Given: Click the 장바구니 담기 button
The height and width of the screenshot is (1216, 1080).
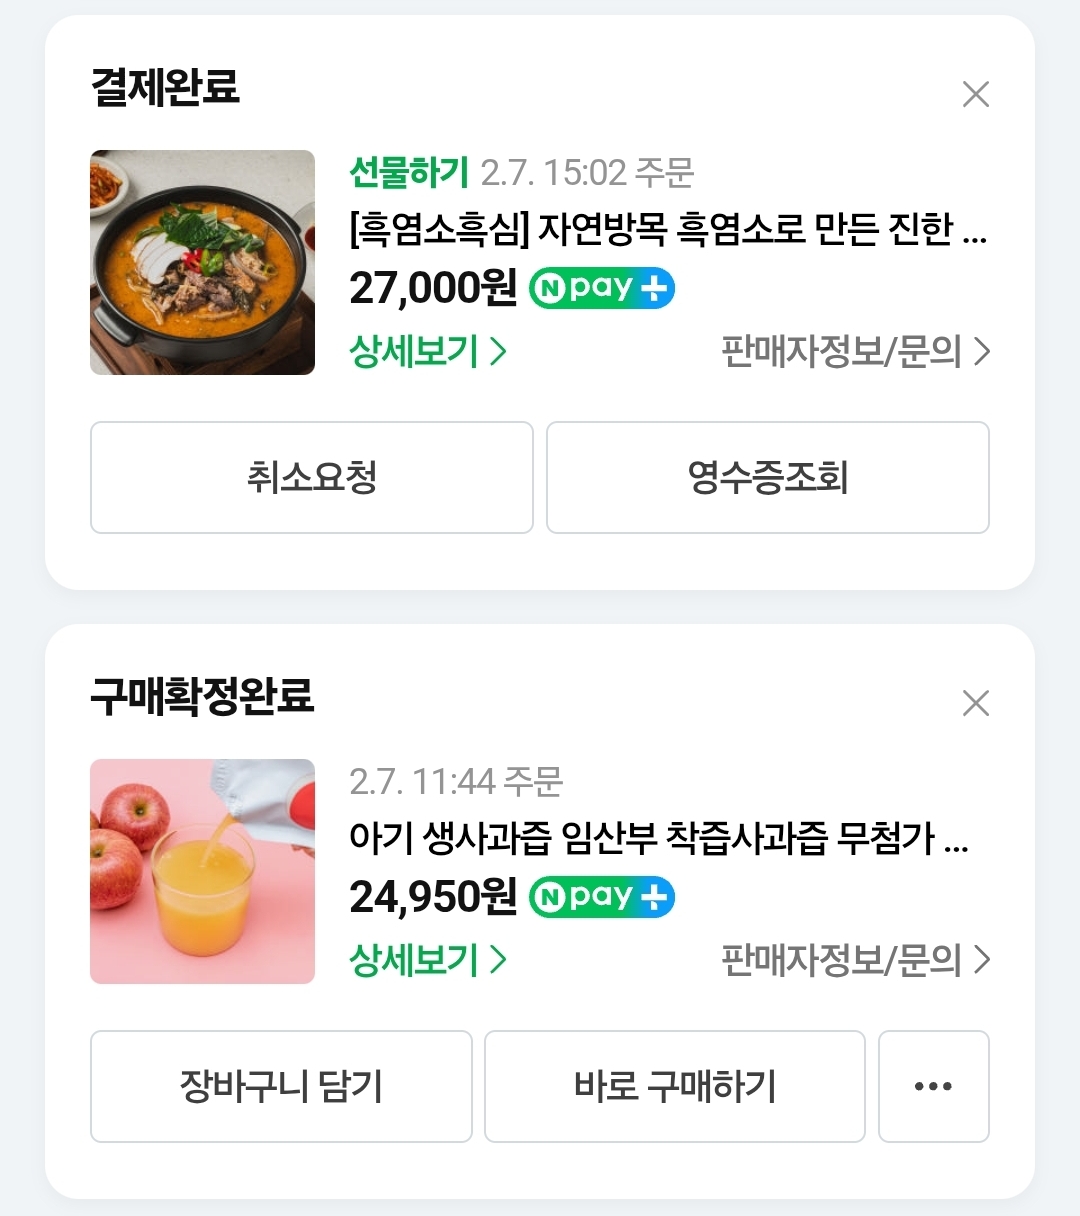Looking at the screenshot, I should click(281, 1086).
